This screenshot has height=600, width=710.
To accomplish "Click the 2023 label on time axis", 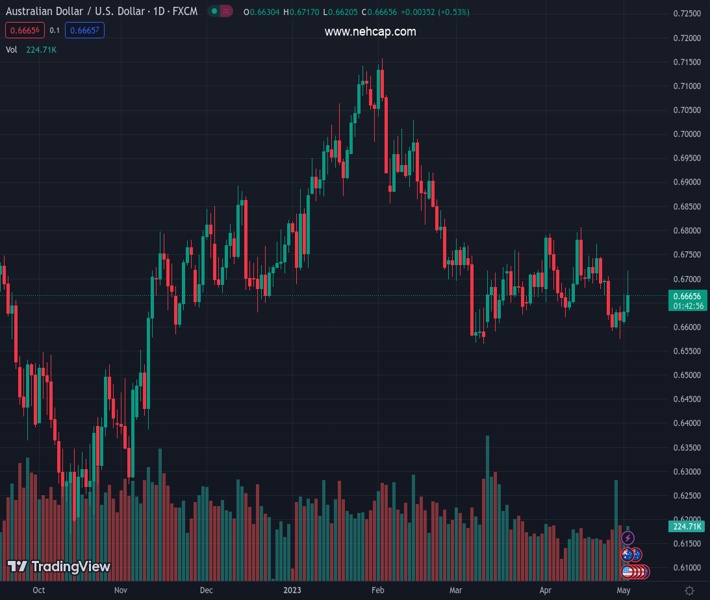I will pos(292,590).
